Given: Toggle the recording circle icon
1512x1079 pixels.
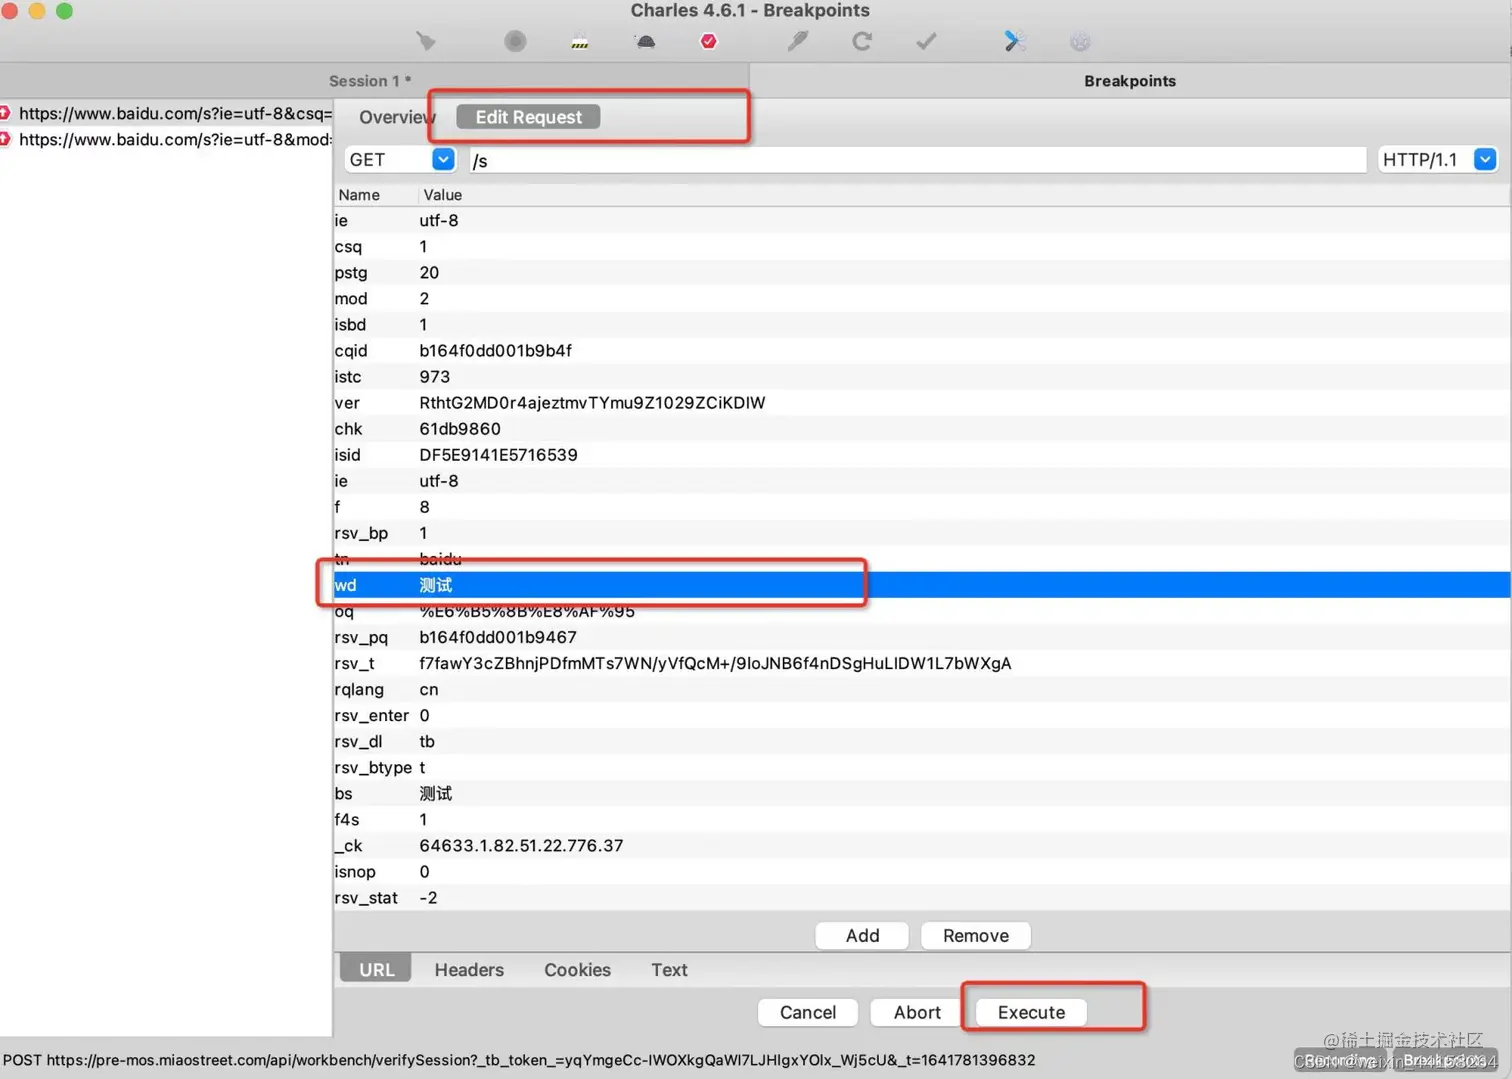Looking at the screenshot, I should pyautogui.click(x=515, y=41).
